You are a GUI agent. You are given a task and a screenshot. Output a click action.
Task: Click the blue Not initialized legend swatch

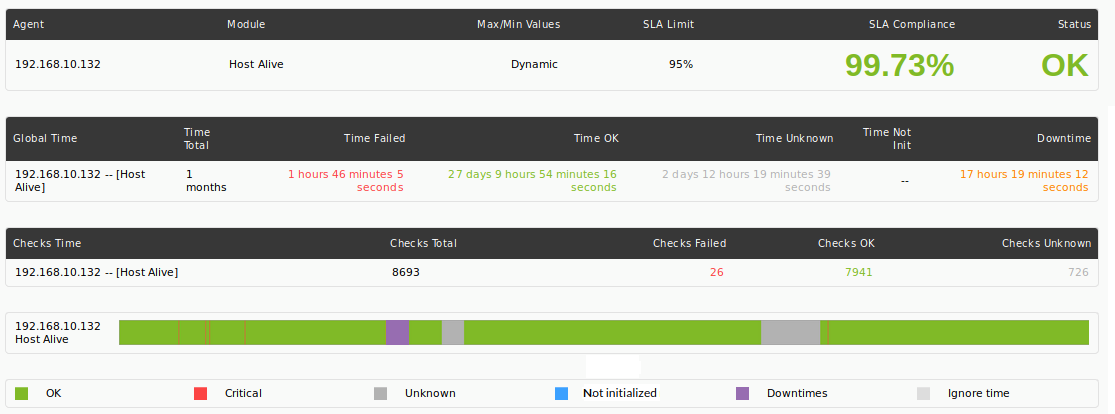(x=562, y=393)
